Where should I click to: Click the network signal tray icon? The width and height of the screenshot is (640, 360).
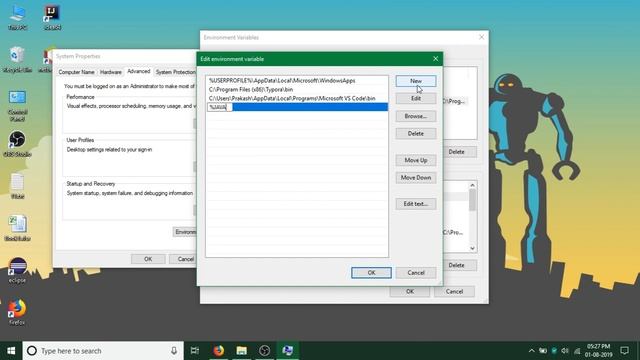577,351
